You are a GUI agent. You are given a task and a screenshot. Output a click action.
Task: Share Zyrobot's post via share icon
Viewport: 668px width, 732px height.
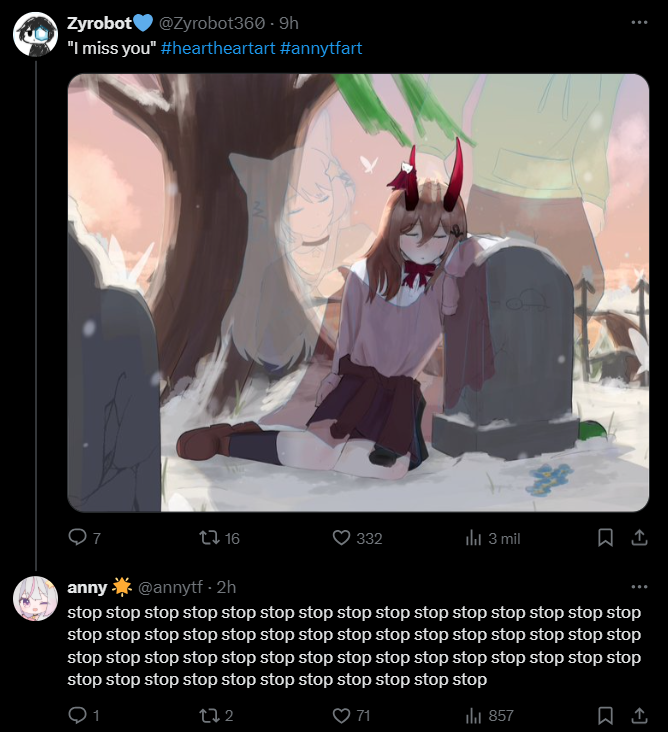pyautogui.click(x=640, y=538)
